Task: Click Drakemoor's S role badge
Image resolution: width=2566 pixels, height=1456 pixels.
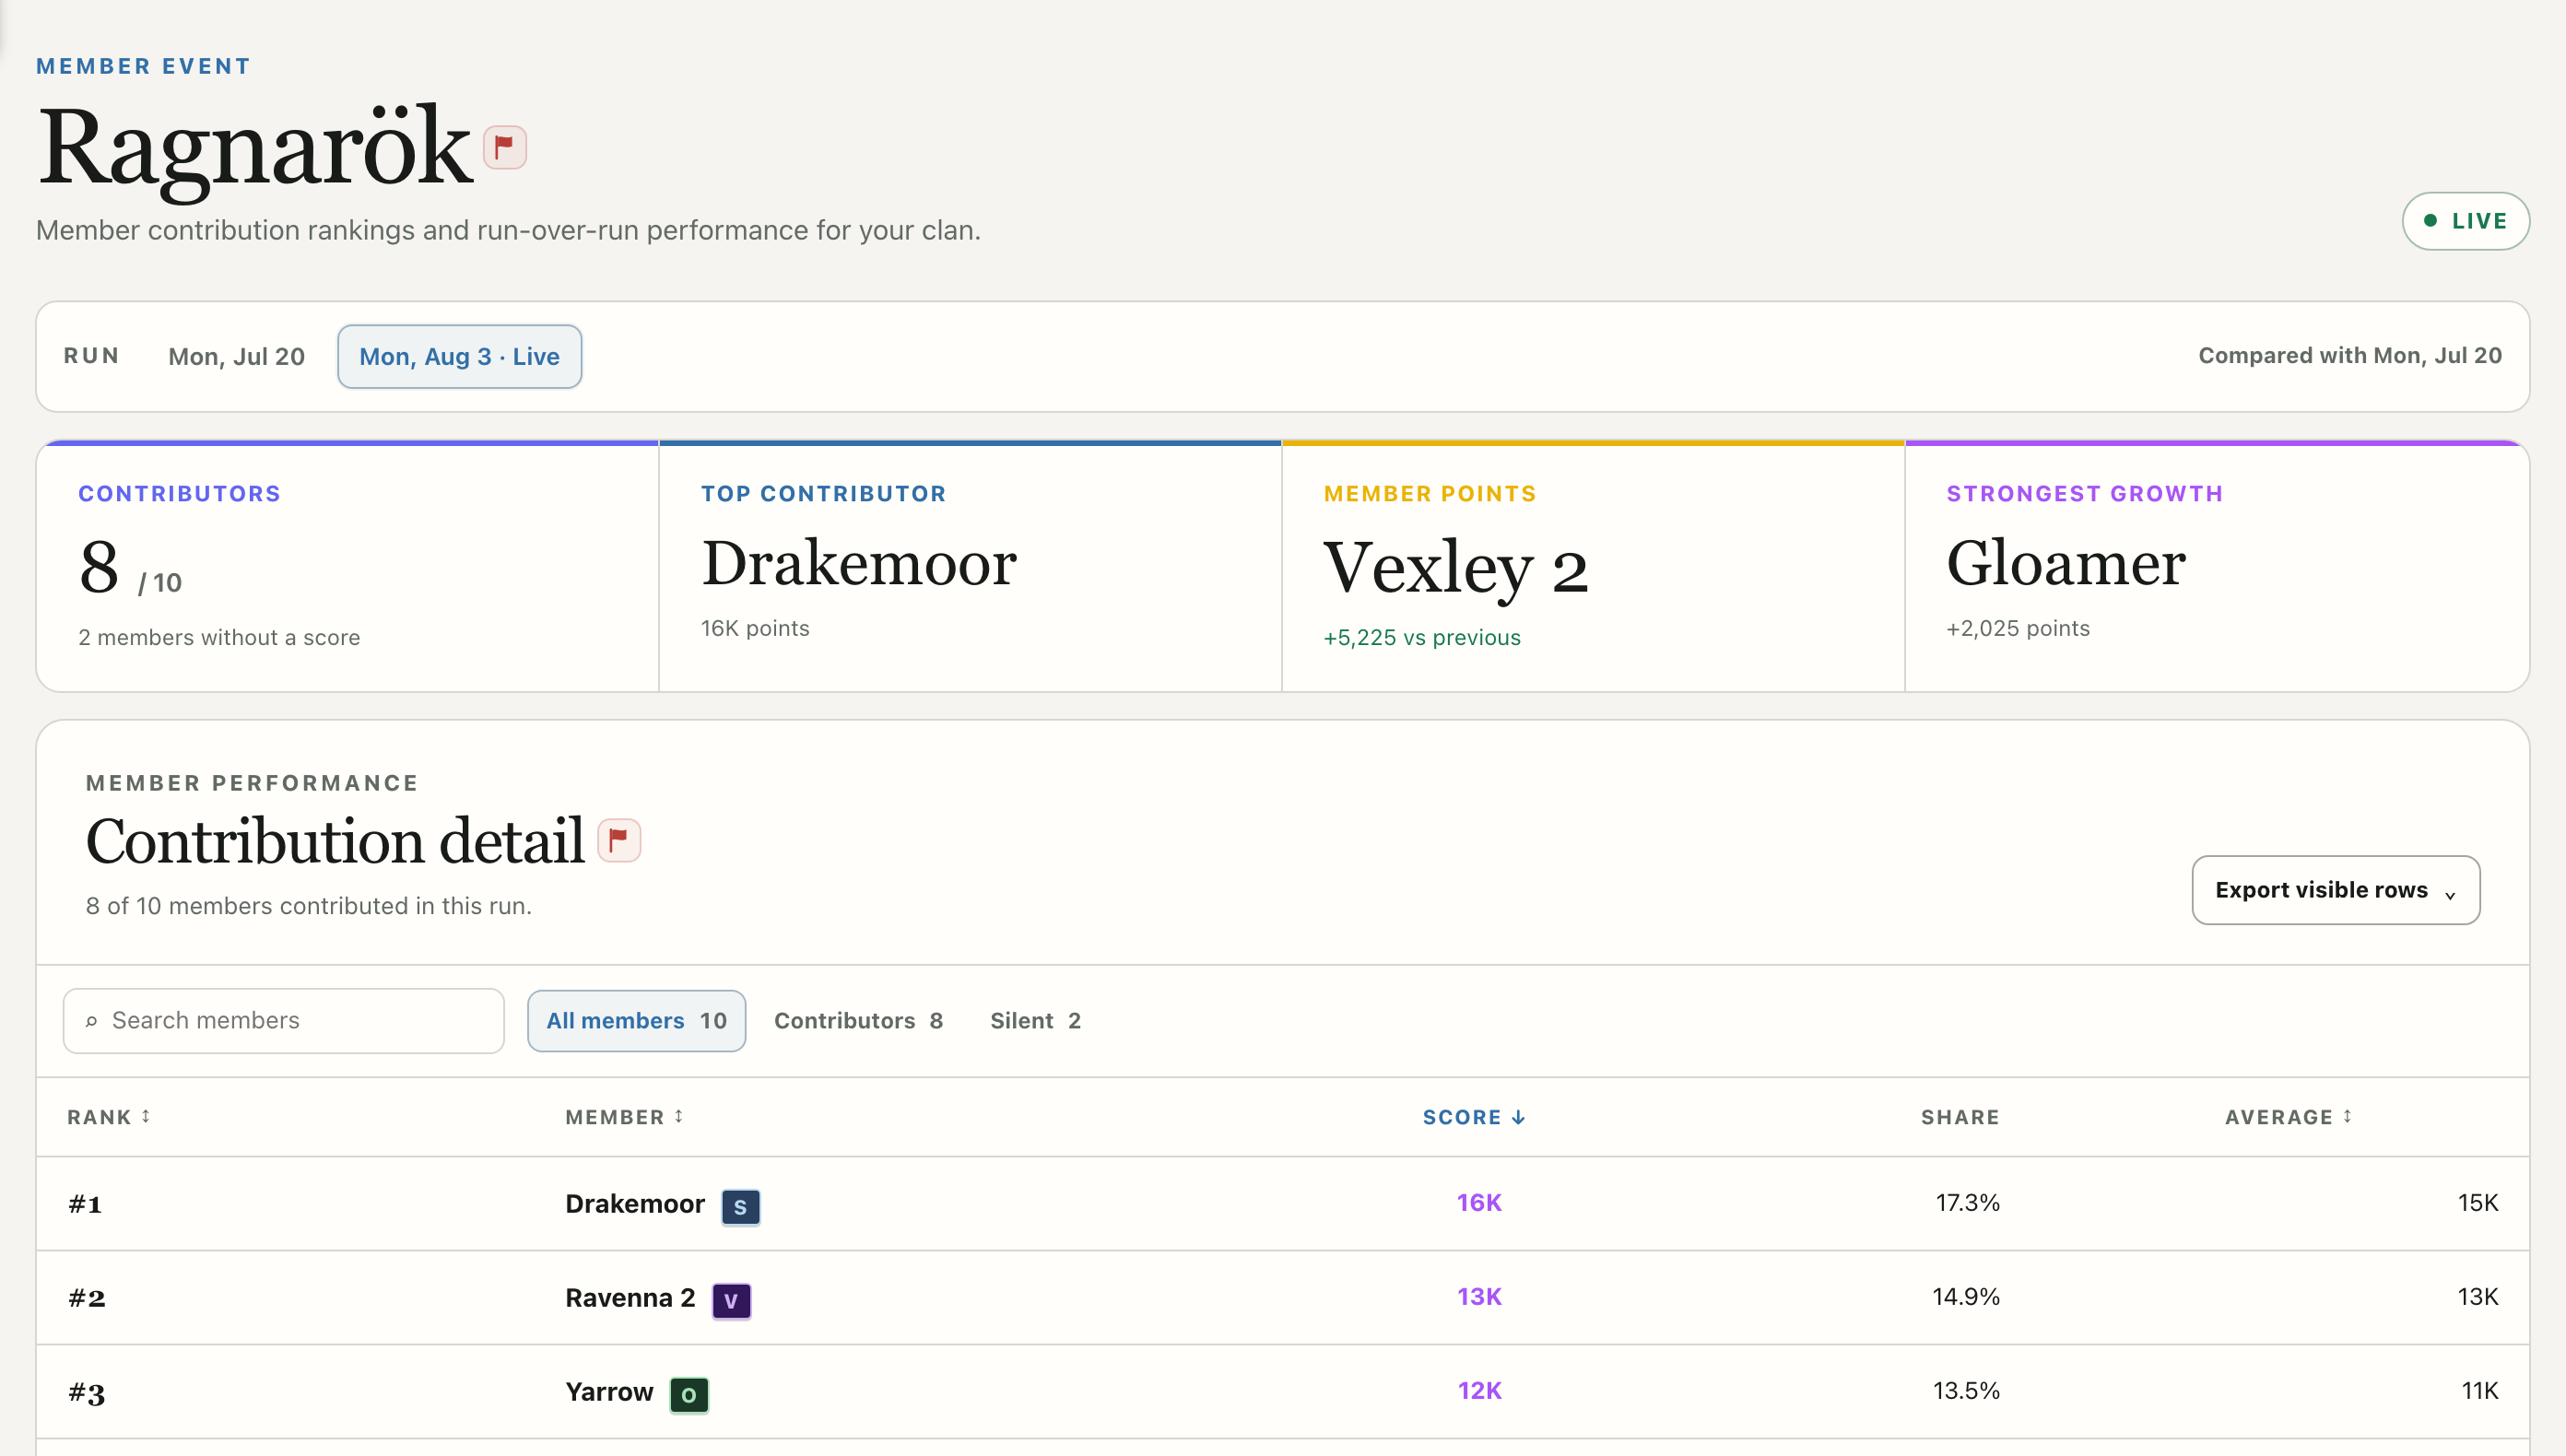Action: 740,1207
